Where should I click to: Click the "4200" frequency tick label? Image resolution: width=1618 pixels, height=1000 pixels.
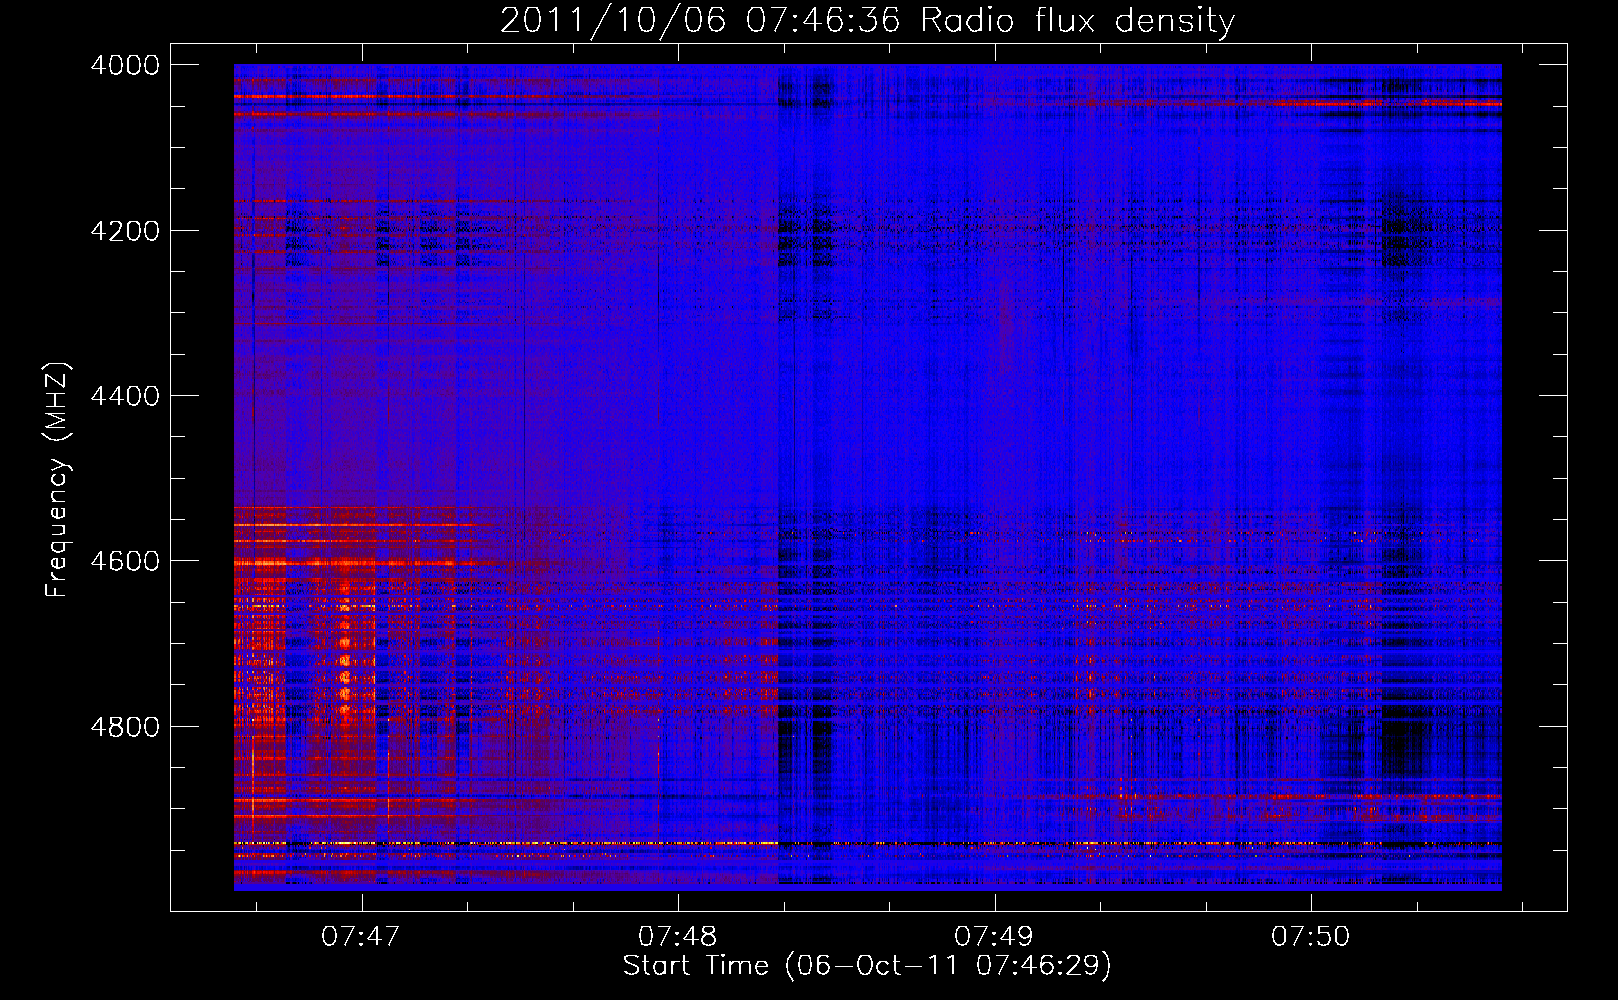[x=125, y=231]
